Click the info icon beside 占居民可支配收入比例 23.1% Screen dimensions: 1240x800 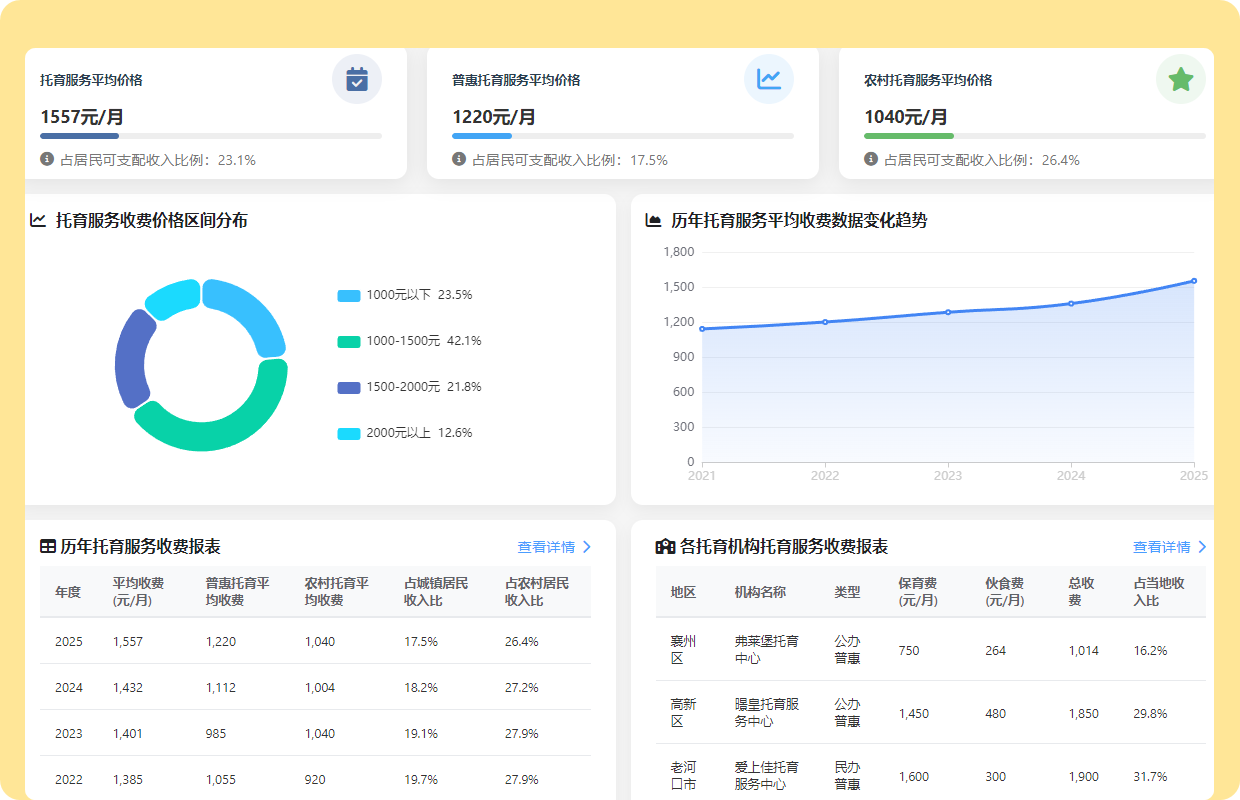47,159
